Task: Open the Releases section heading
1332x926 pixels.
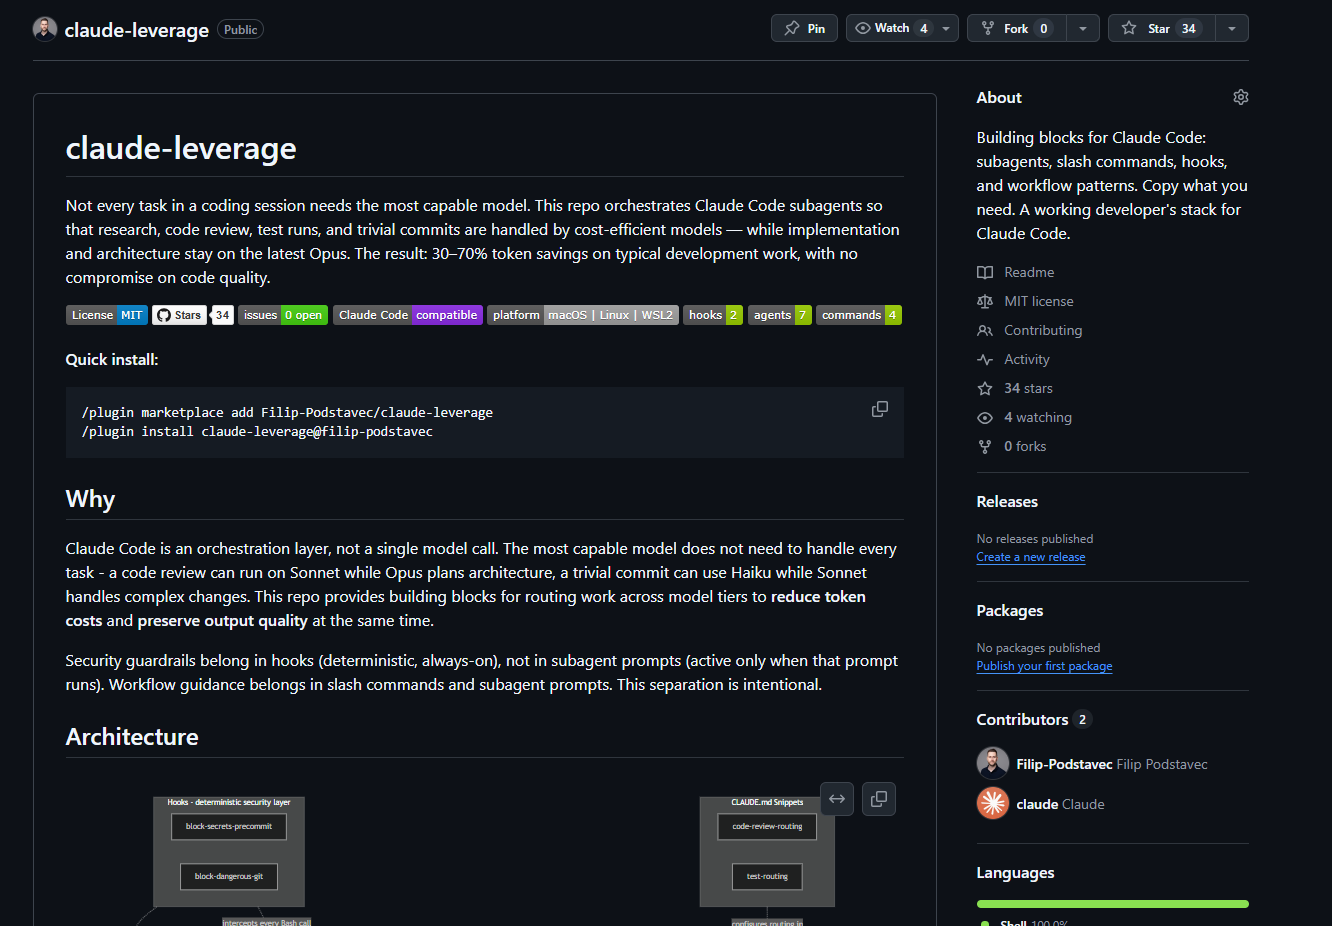Action: (x=1007, y=502)
